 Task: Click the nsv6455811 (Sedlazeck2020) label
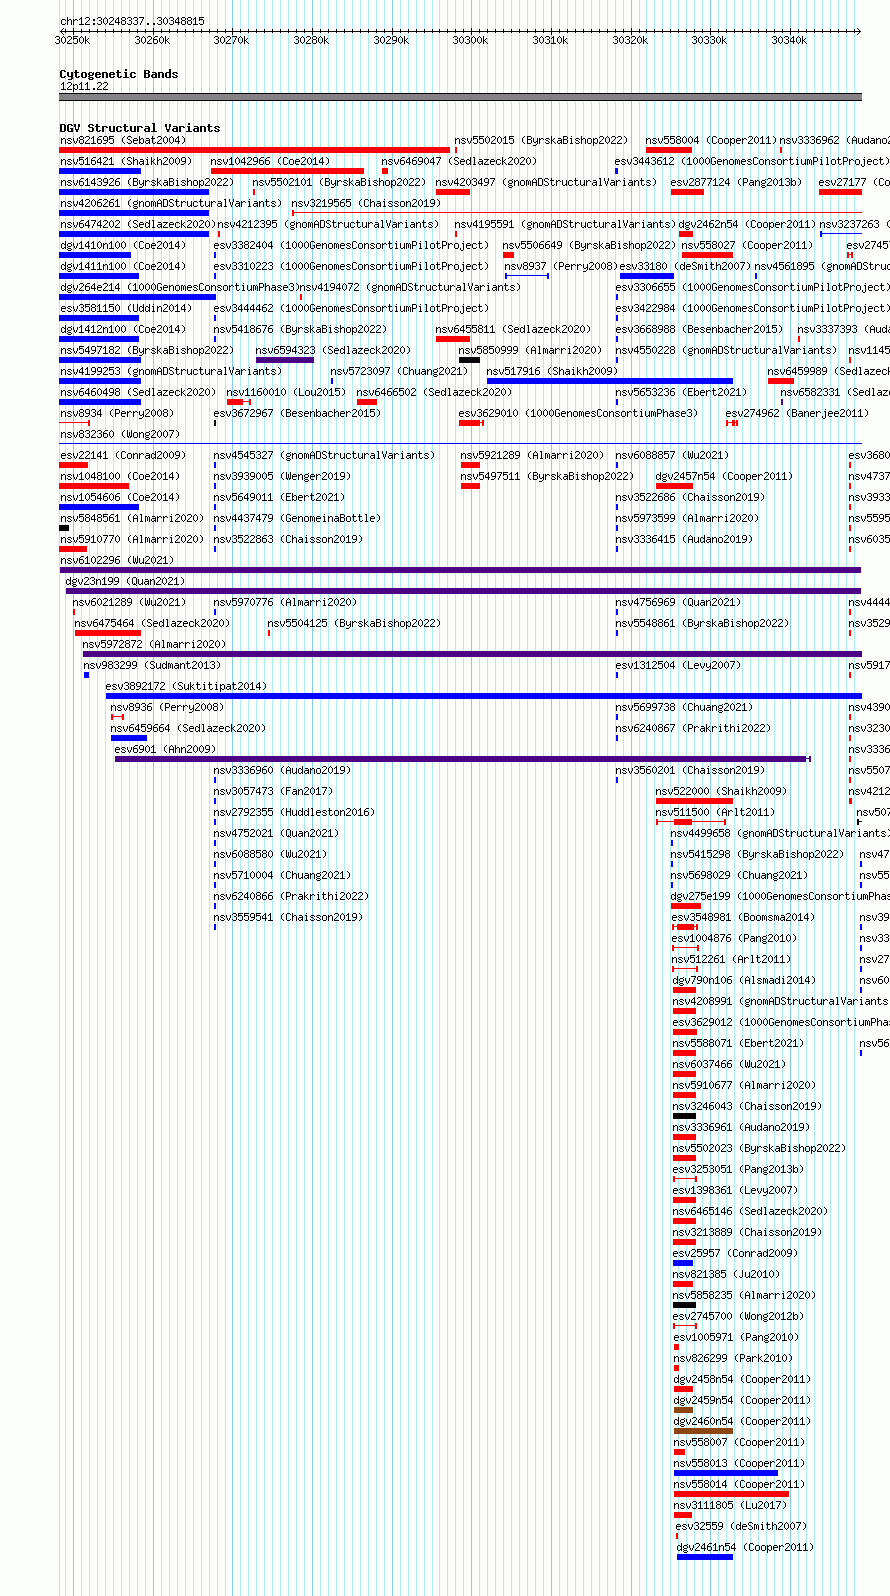coord(514,329)
